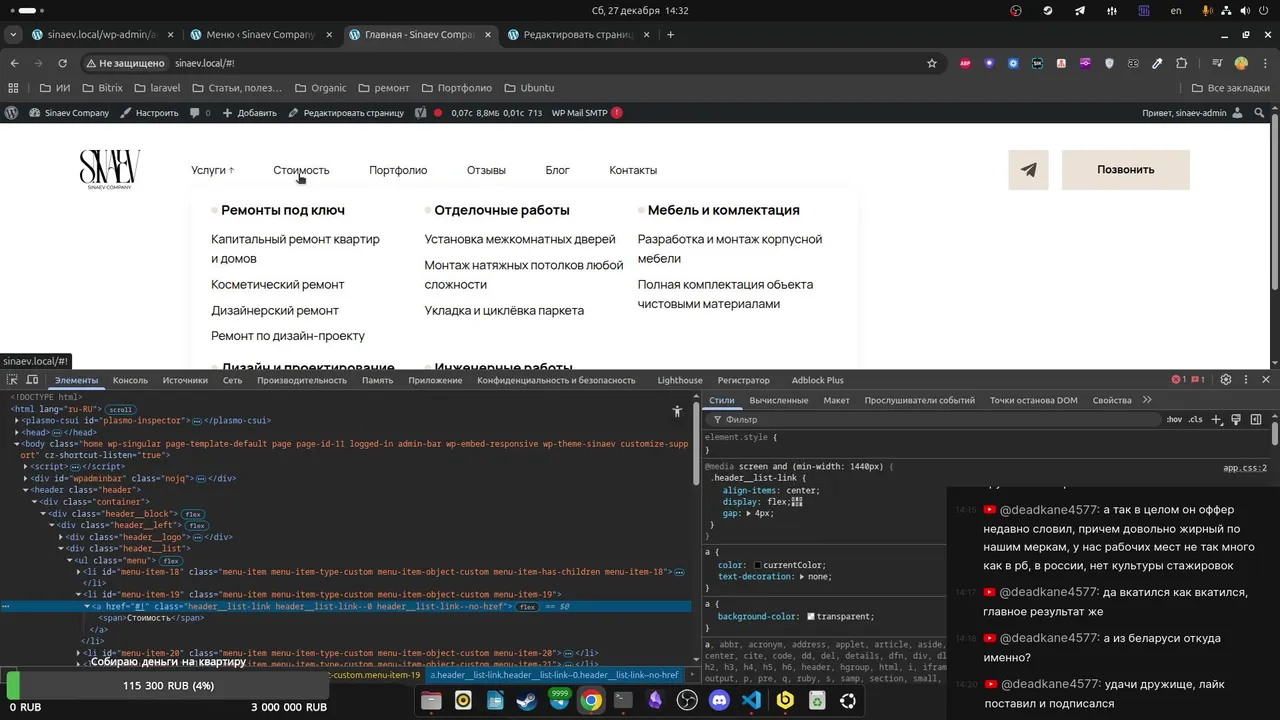Click the Sinaev Company logo
1280x720 pixels.
[x=110, y=169]
